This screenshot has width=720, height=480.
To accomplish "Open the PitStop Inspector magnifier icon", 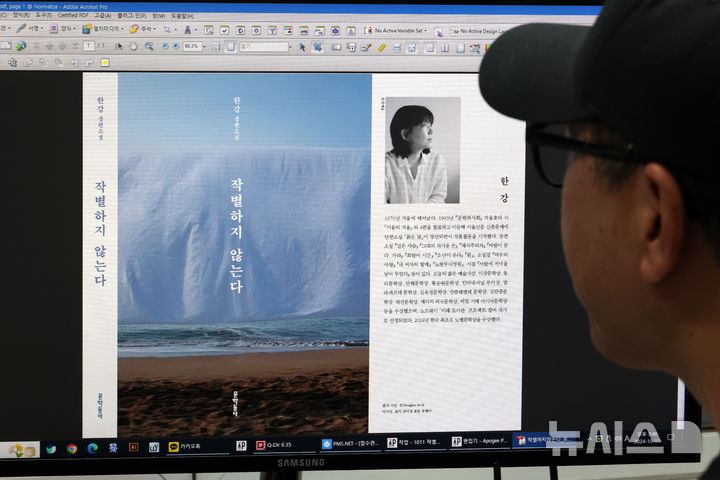I will pos(208,30).
